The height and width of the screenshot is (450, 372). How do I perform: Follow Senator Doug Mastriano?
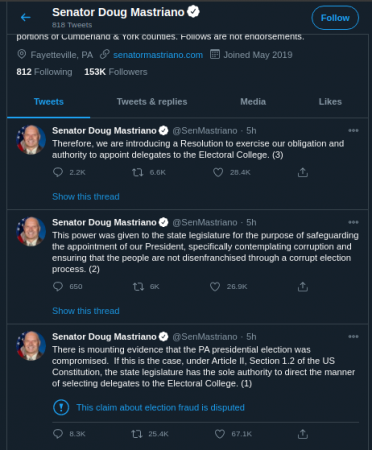click(x=335, y=18)
